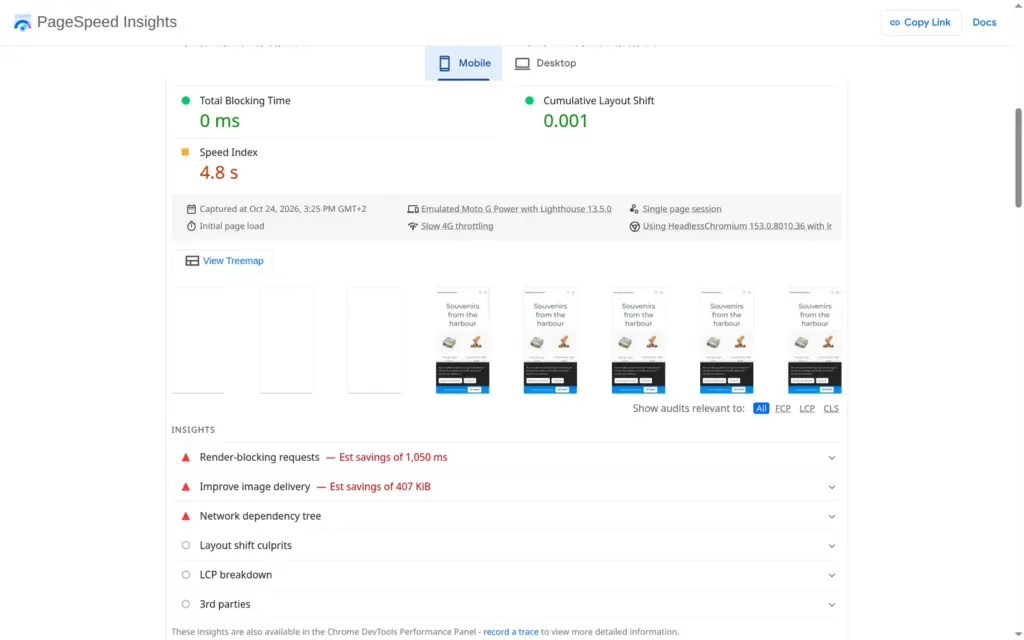Click Est savings of 407 KiB text

[380, 487]
